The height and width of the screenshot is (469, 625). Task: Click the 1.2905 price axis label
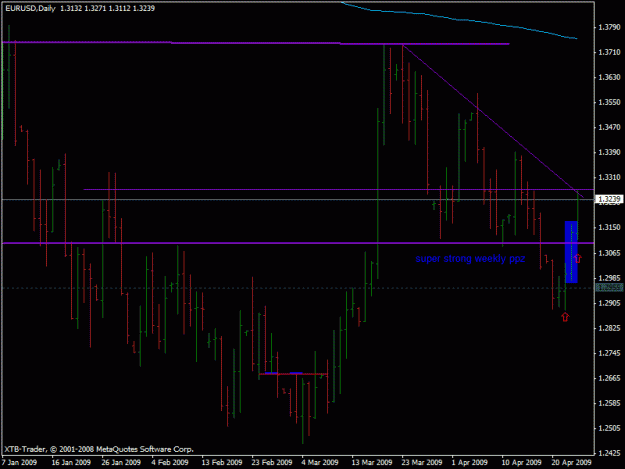point(609,303)
